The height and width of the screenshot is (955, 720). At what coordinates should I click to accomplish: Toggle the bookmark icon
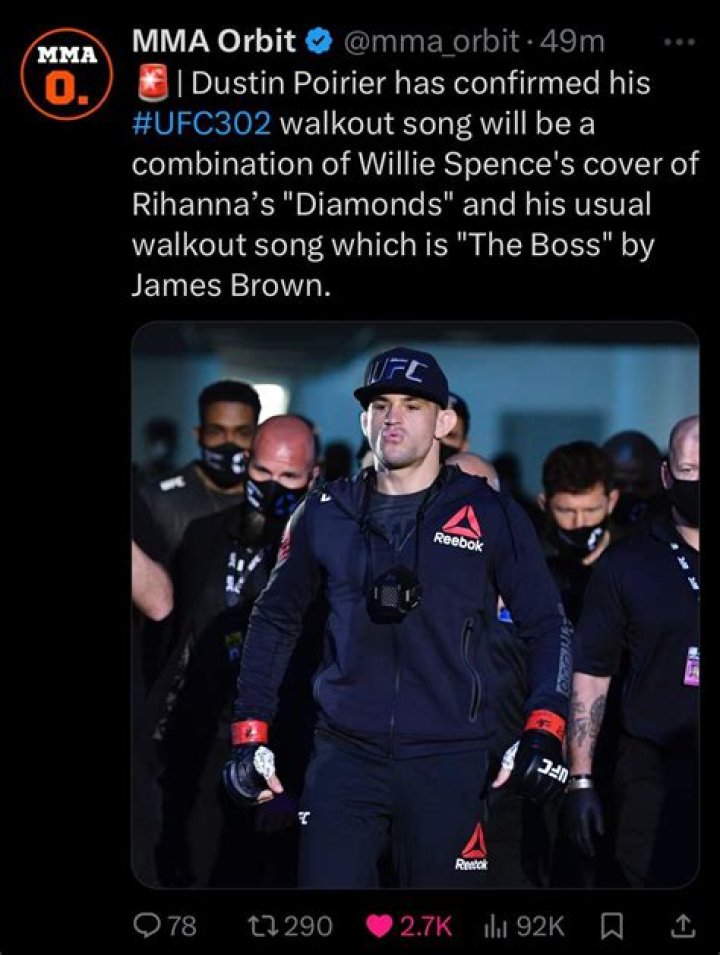pyautogui.click(x=612, y=926)
